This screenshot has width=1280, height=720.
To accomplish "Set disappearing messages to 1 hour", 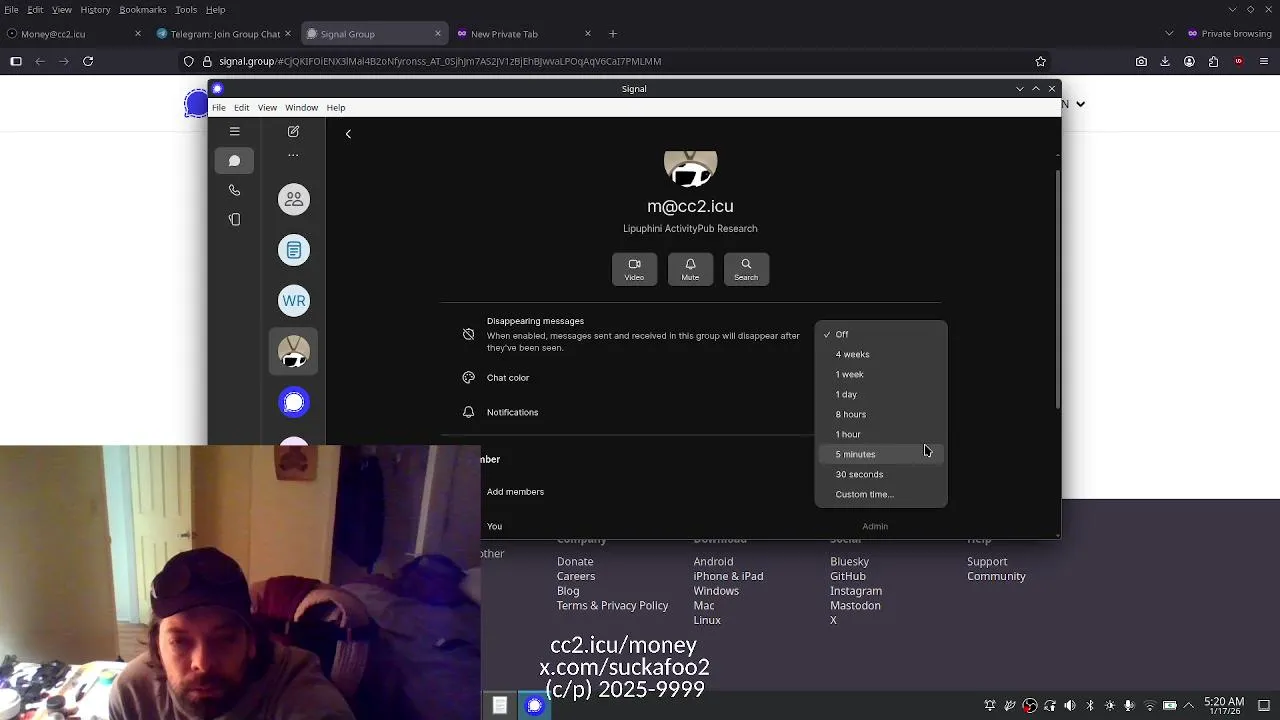I will tap(880, 434).
